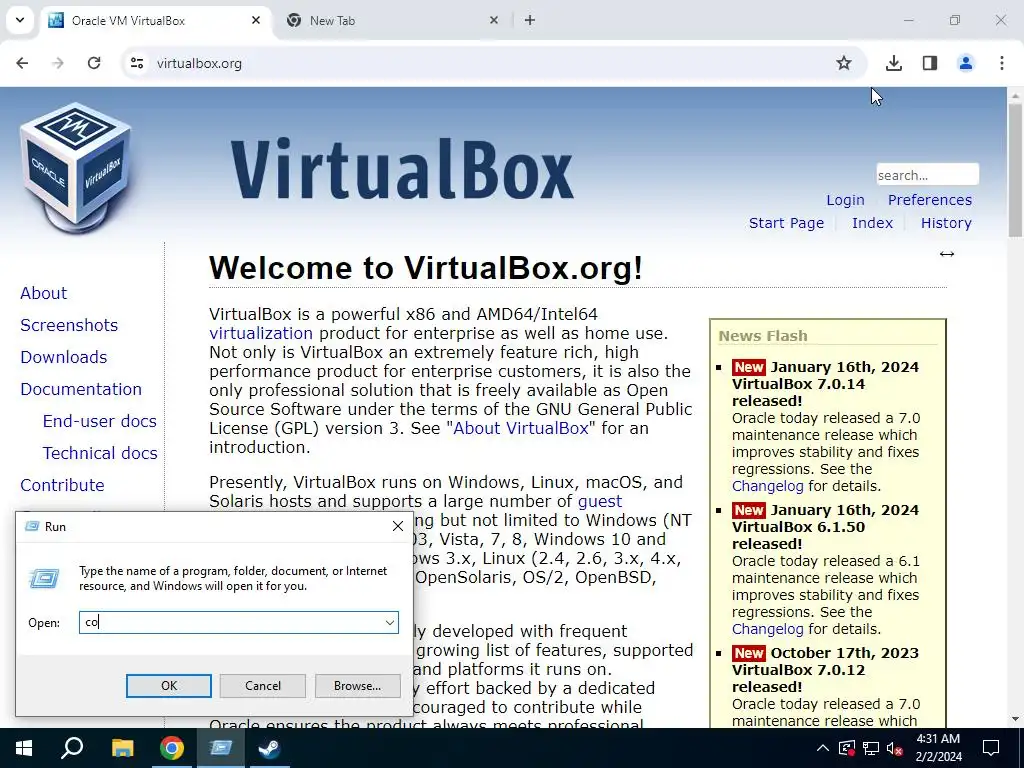Viewport: 1024px width, 768px height.
Task: Click the Run app taskbar icon
Action: point(221,748)
